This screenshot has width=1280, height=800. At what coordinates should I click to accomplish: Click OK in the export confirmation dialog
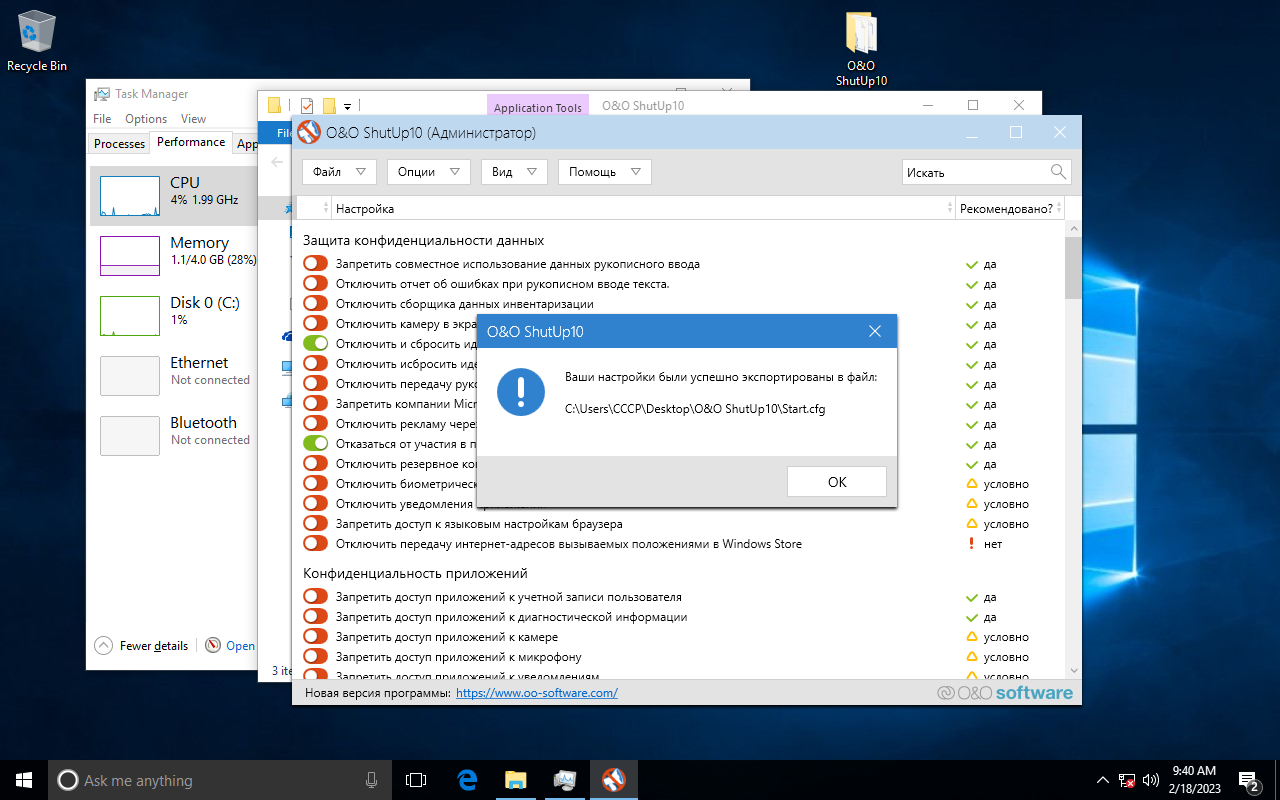click(837, 482)
